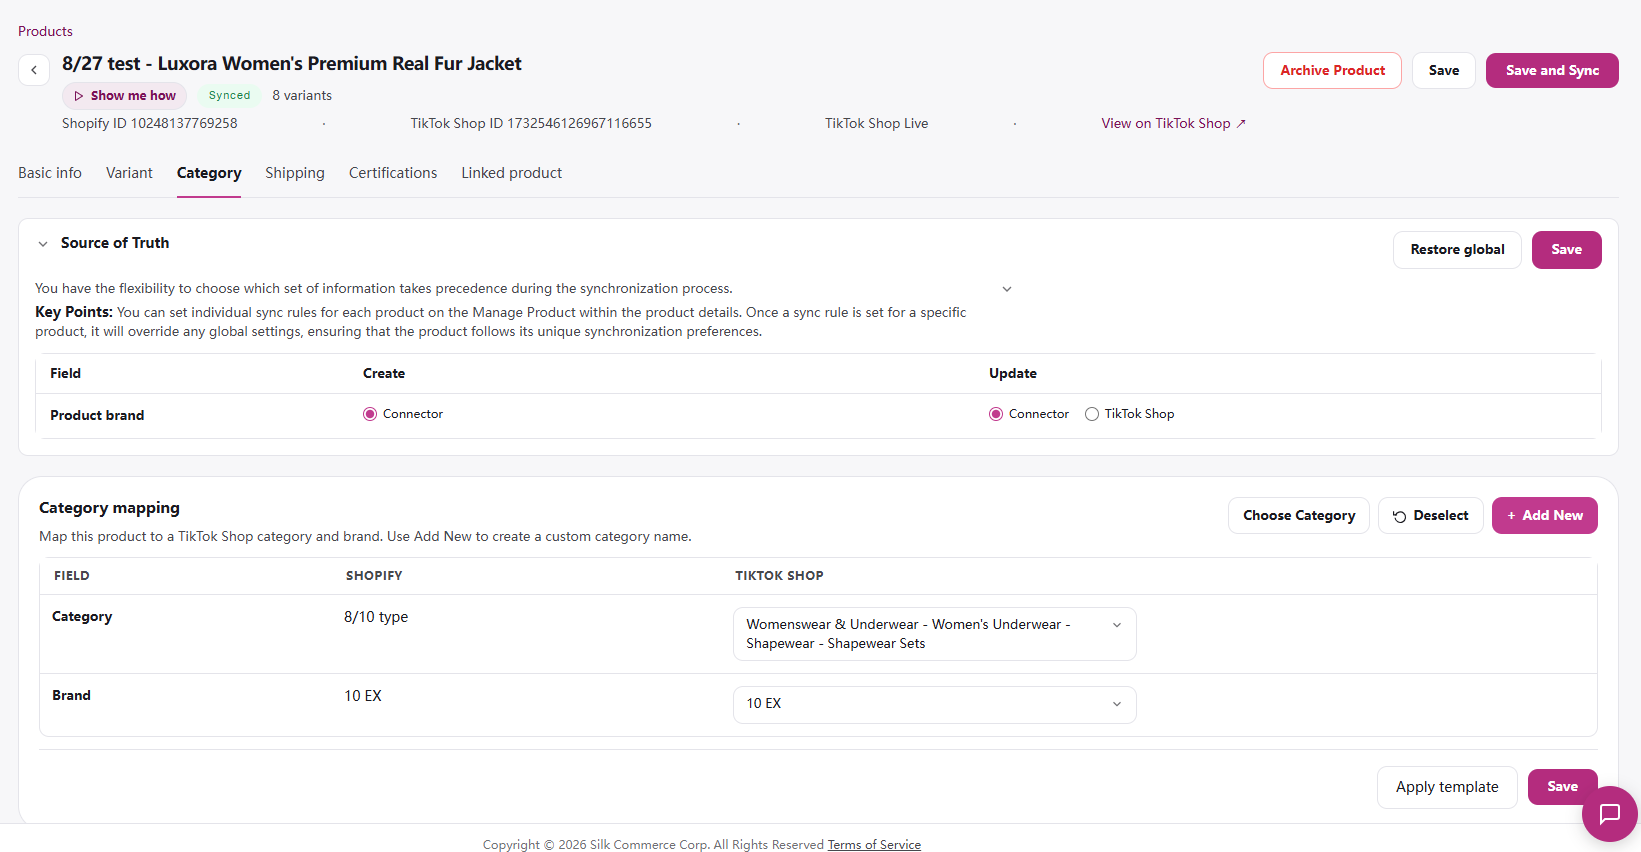The image size is (1641, 852).
Task: Click the 8 variants label
Action: coord(302,96)
